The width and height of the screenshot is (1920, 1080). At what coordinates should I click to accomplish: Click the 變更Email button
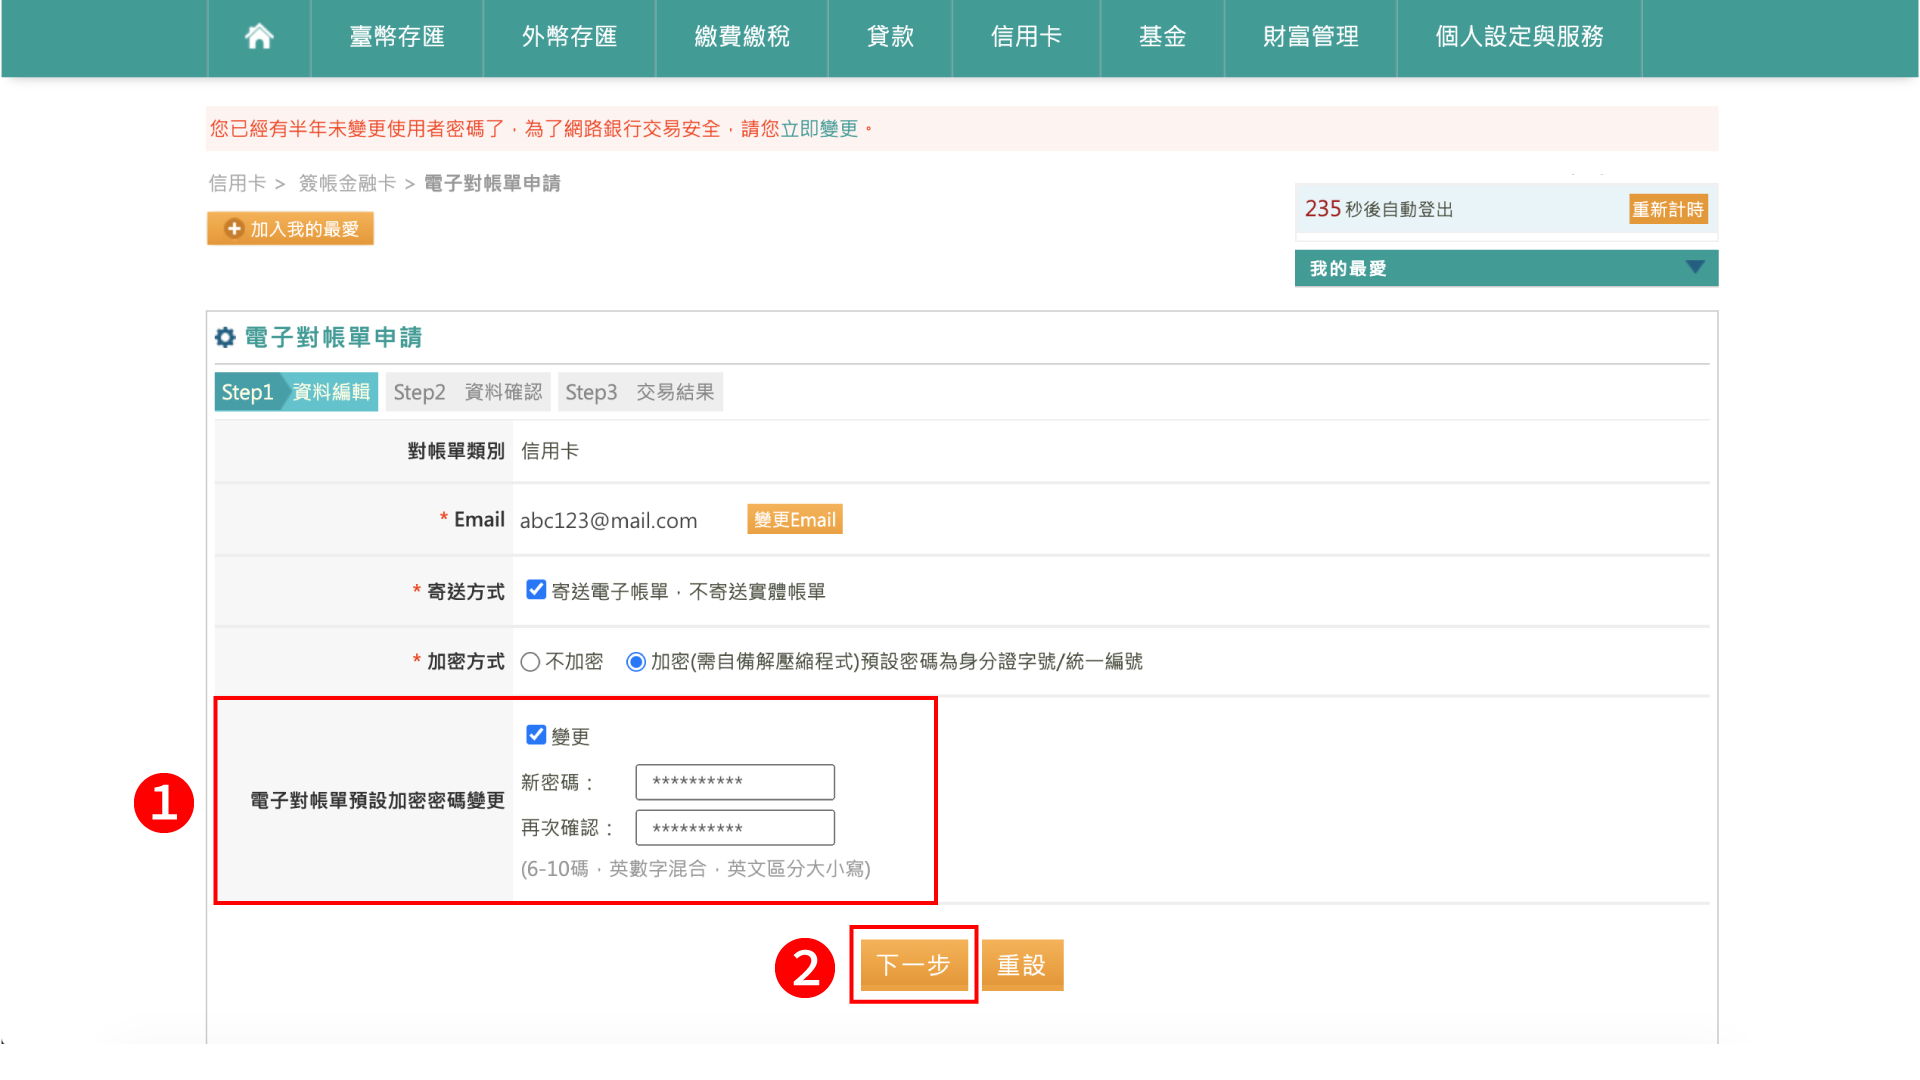[x=794, y=519]
